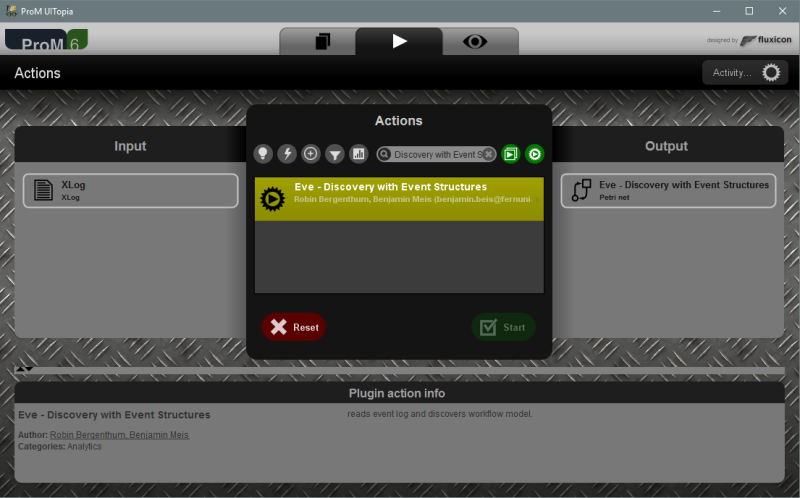800x498 pixels.
Task: Open the views tab with eye icon
Action: (475, 41)
